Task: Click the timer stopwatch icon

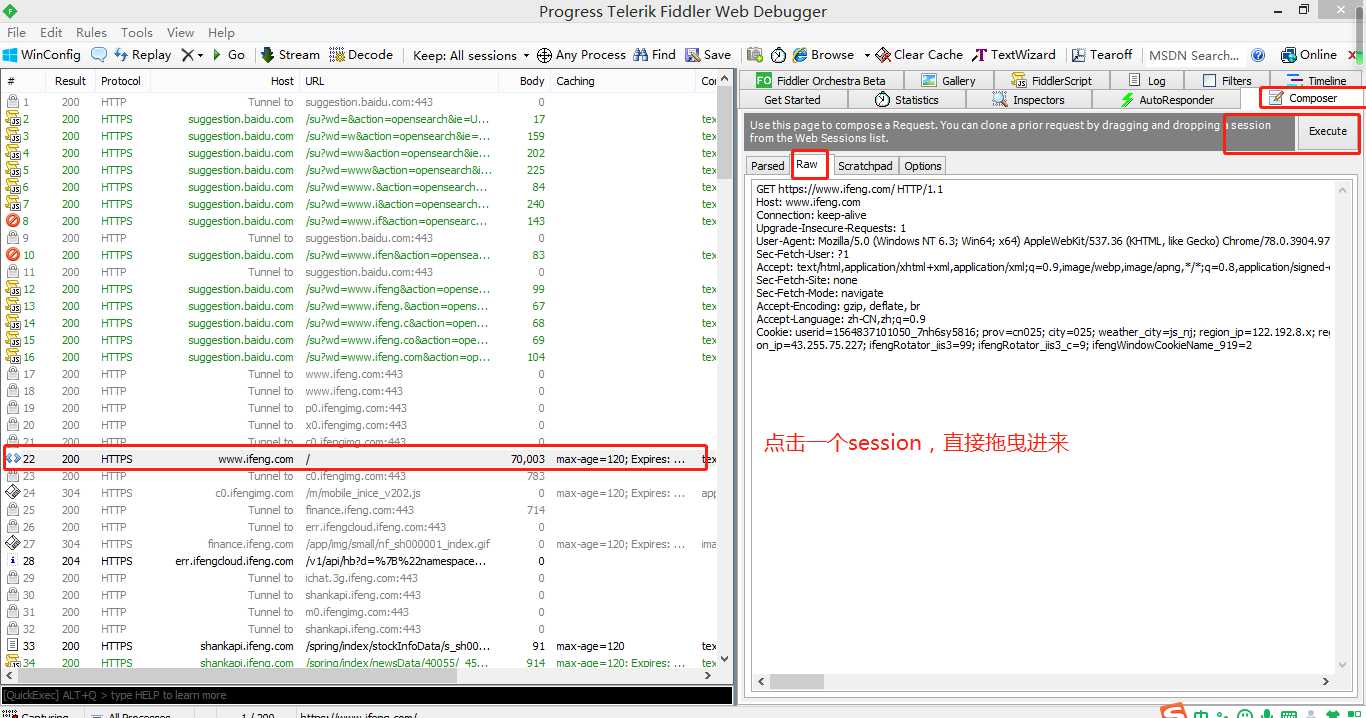Action: (777, 55)
